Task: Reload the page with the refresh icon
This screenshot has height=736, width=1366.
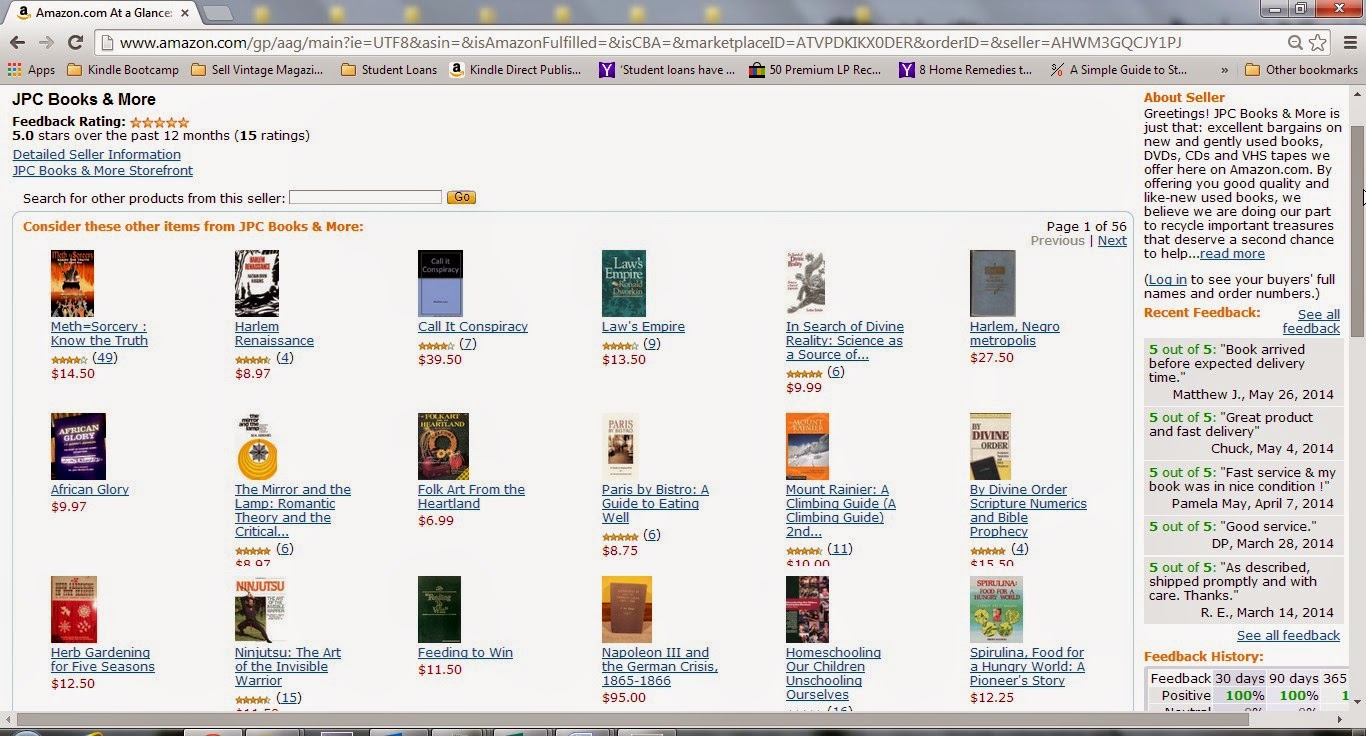Action: [x=75, y=42]
